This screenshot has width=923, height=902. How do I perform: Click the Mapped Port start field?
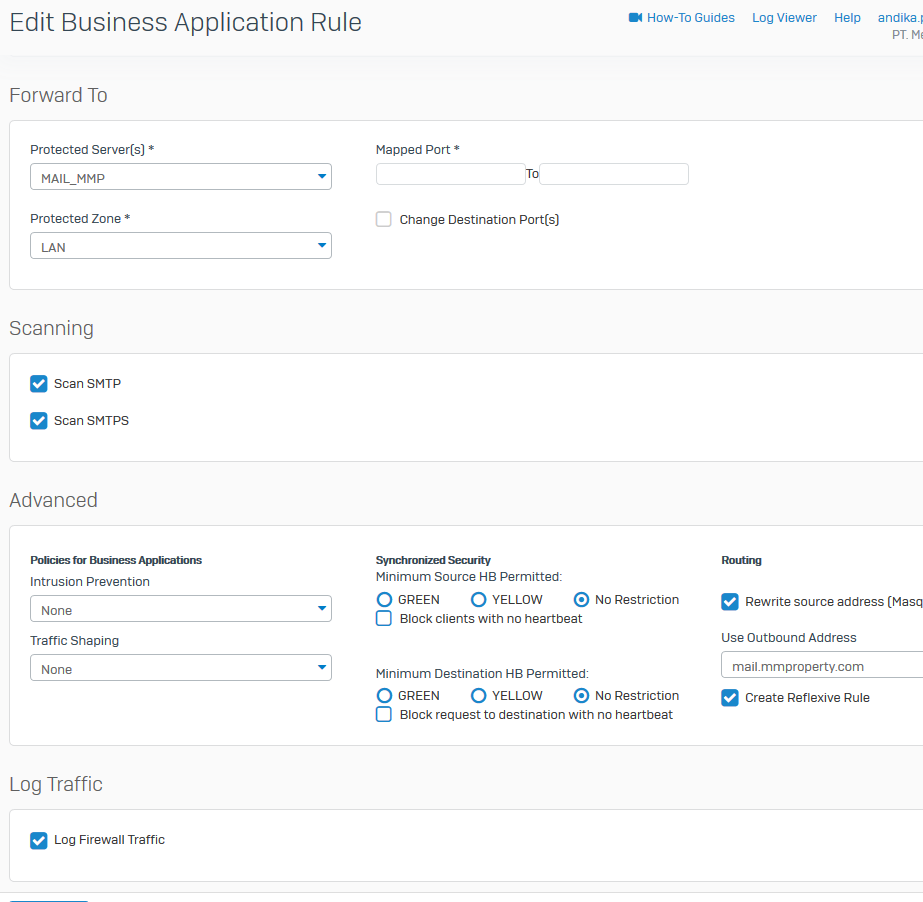coord(450,174)
